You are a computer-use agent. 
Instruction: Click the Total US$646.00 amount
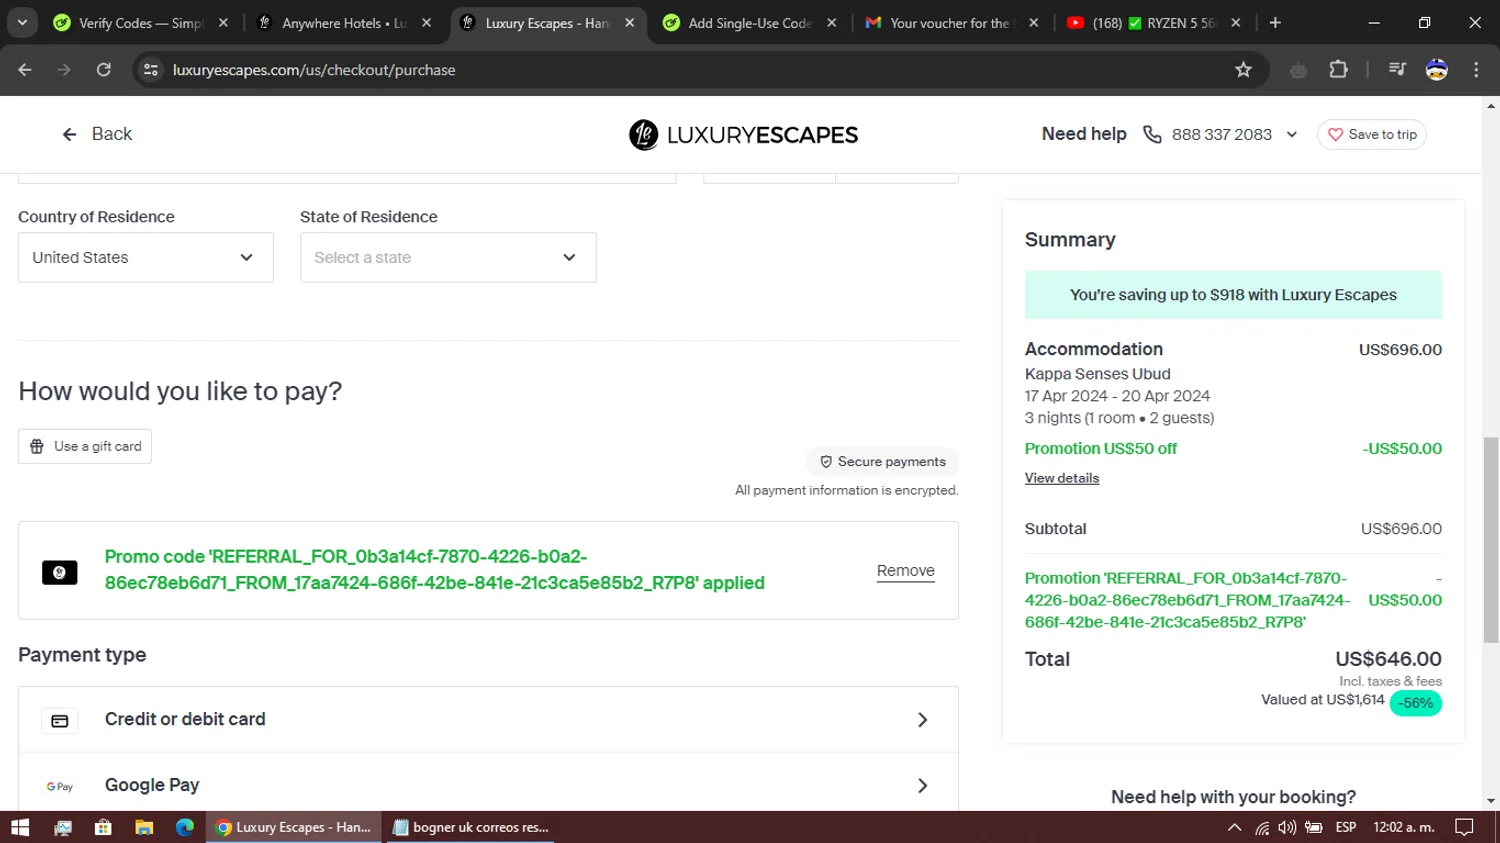pos(1388,659)
